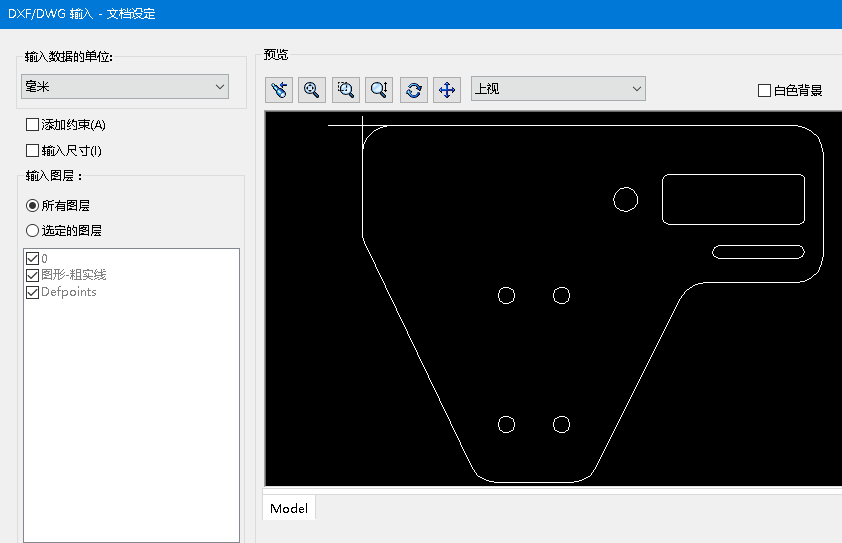Select the zoom in/out magnifier tool
The height and width of the screenshot is (543, 842).
(x=379, y=90)
